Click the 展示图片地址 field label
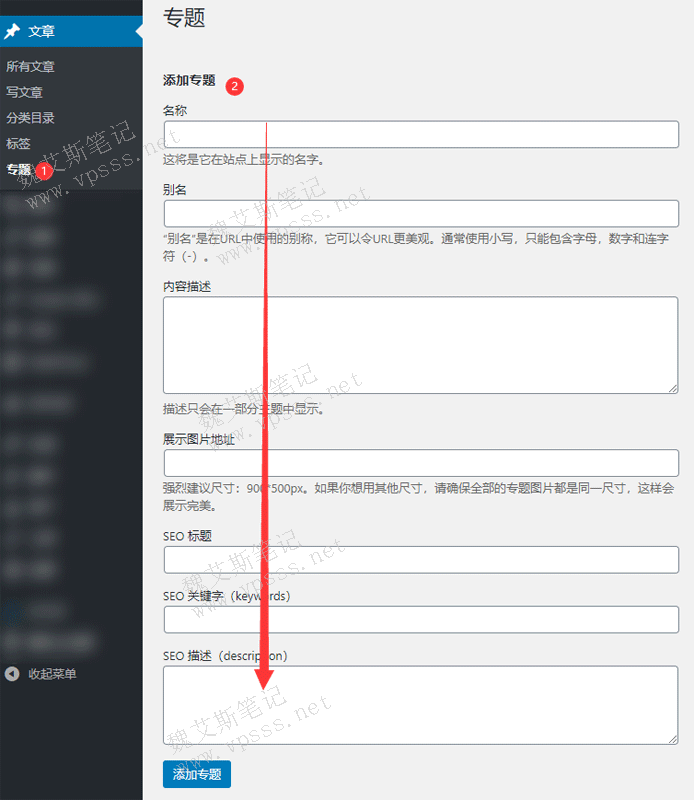Viewport: 694px width, 800px height. point(198,439)
